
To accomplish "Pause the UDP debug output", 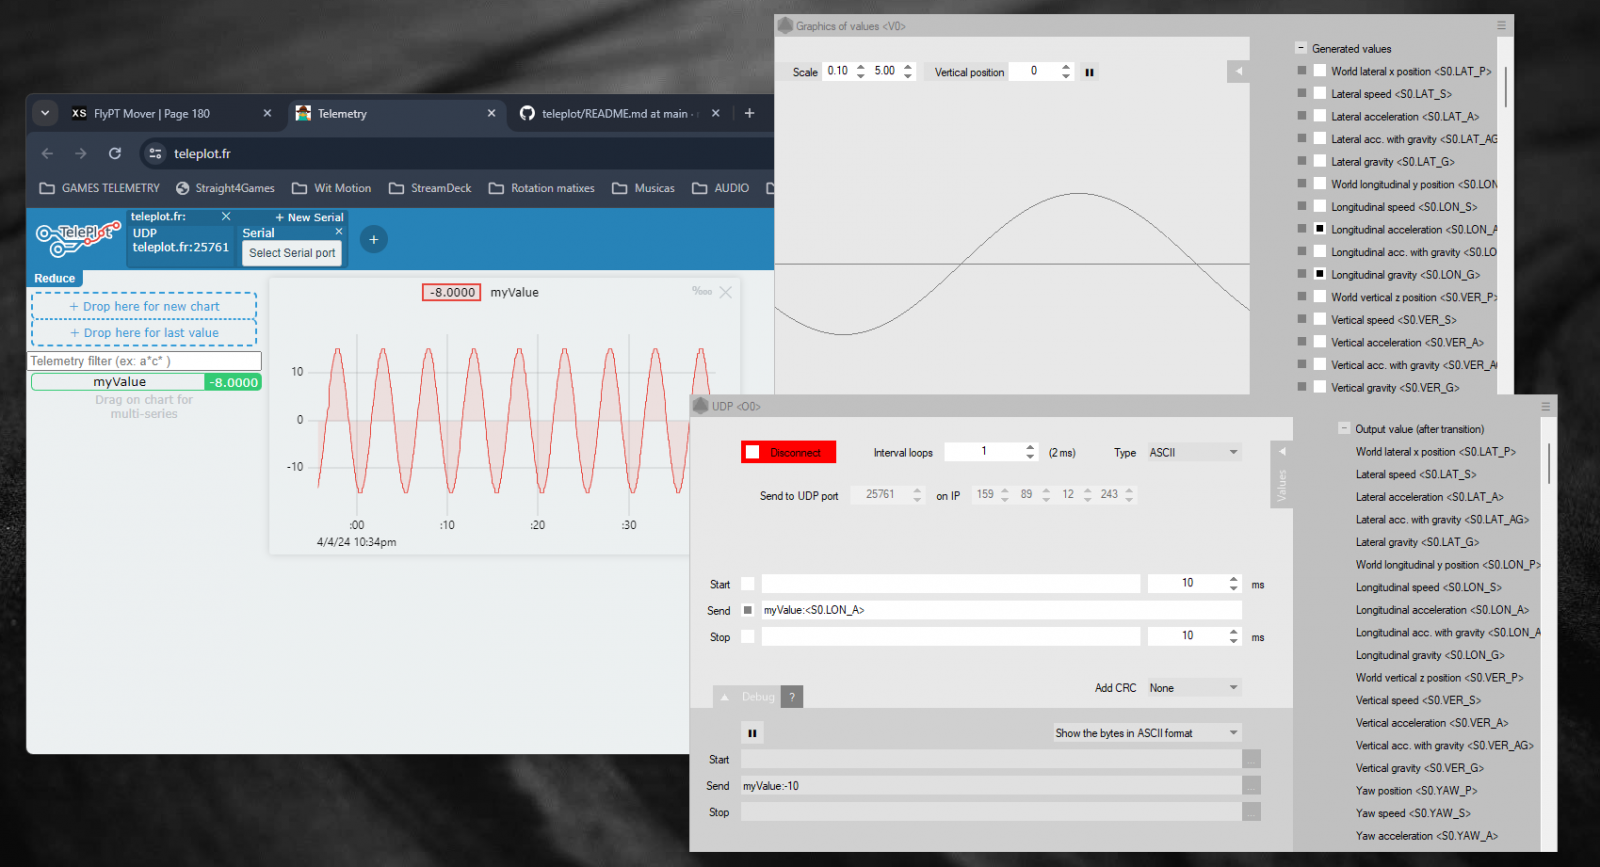I will pos(752,733).
